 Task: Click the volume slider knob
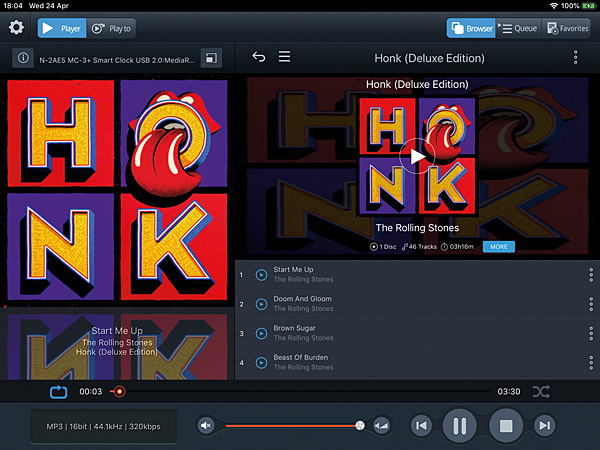tap(360, 426)
